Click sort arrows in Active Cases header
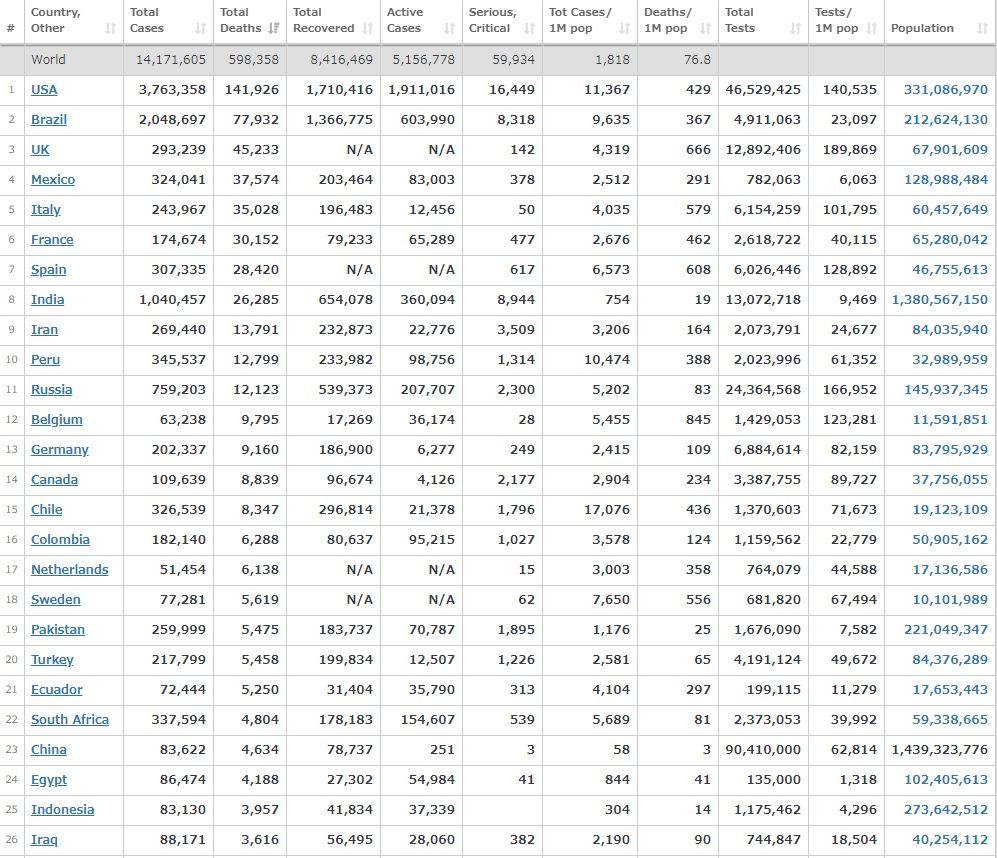 (449, 29)
